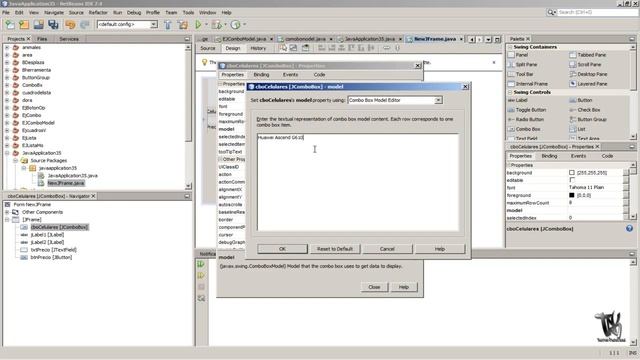
Task: Collapse the JavaApplication35 project node
Action: tap(7, 153)
